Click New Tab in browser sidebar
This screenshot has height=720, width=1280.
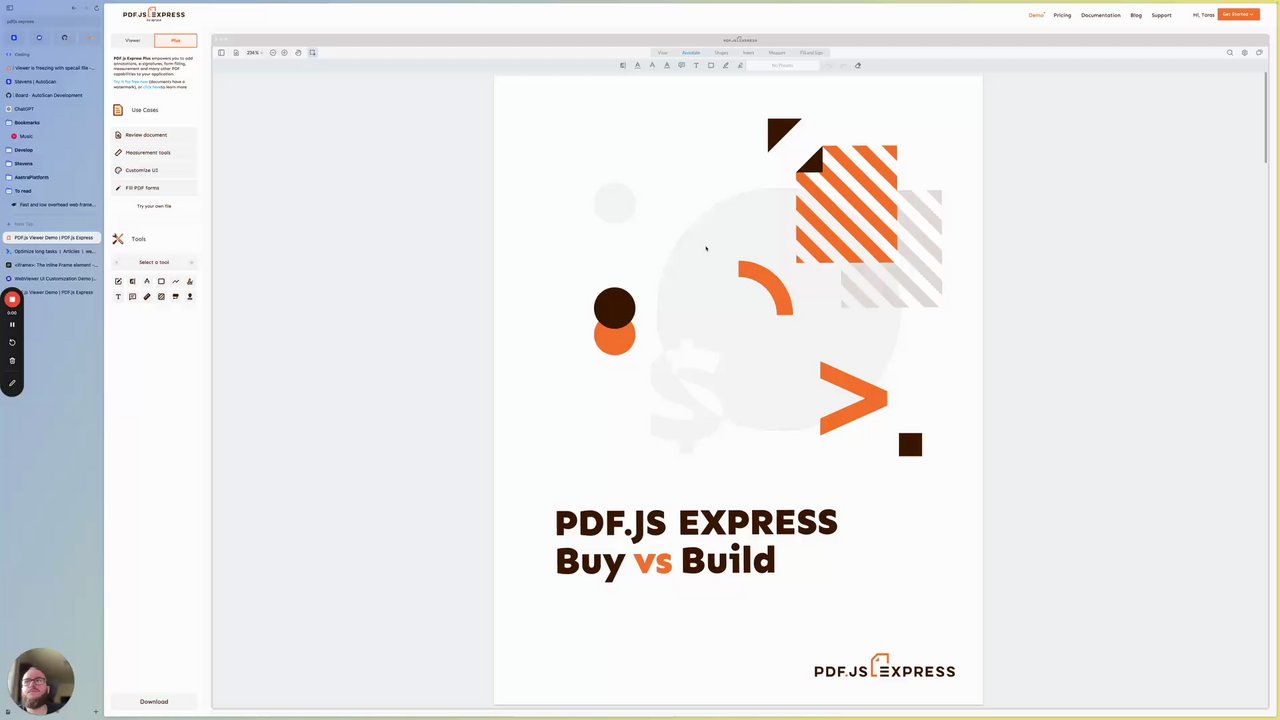23,224
